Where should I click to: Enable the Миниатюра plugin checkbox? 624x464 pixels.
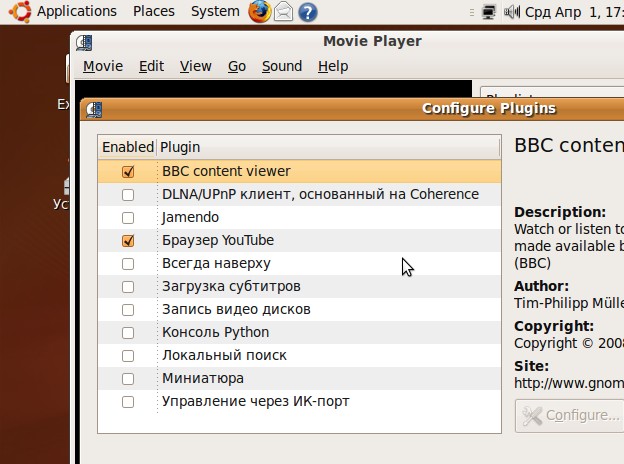tap(128, 379)
